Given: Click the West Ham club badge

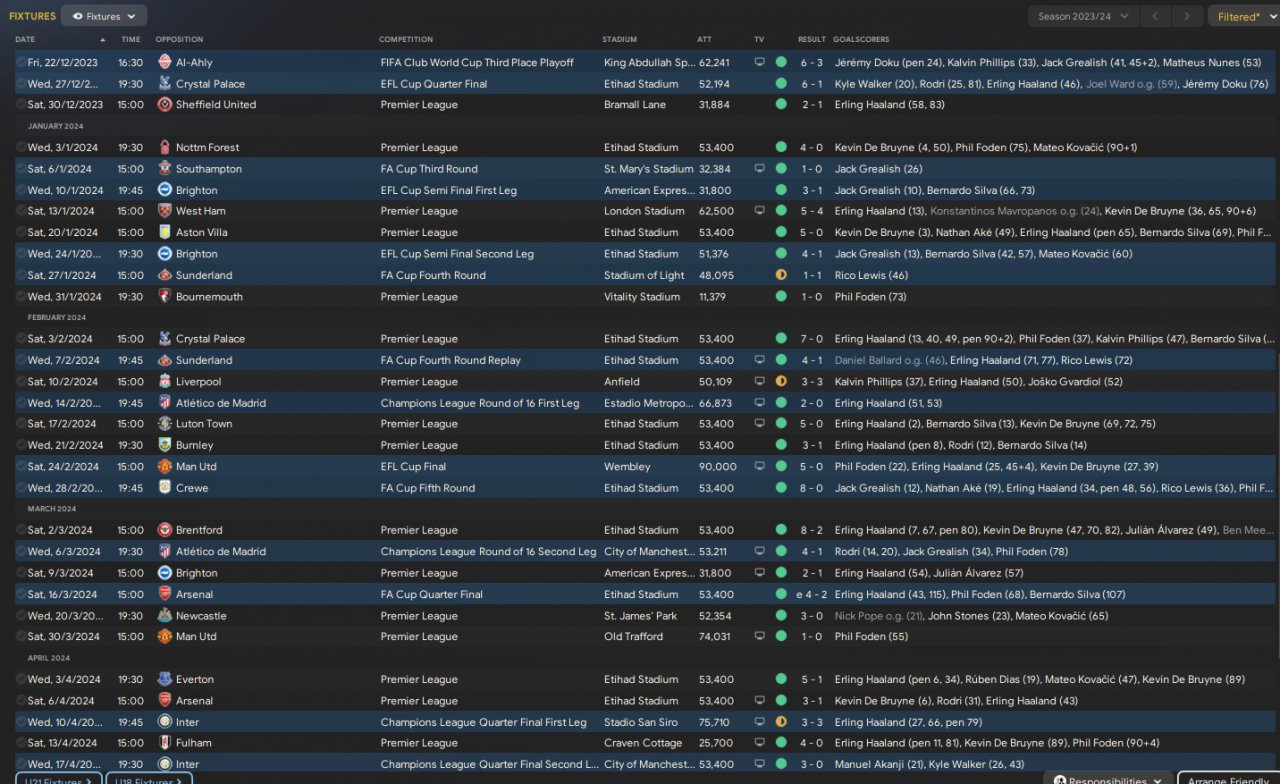Looking at the screenshot, I should pyautogui.click(x=165, y=211).
